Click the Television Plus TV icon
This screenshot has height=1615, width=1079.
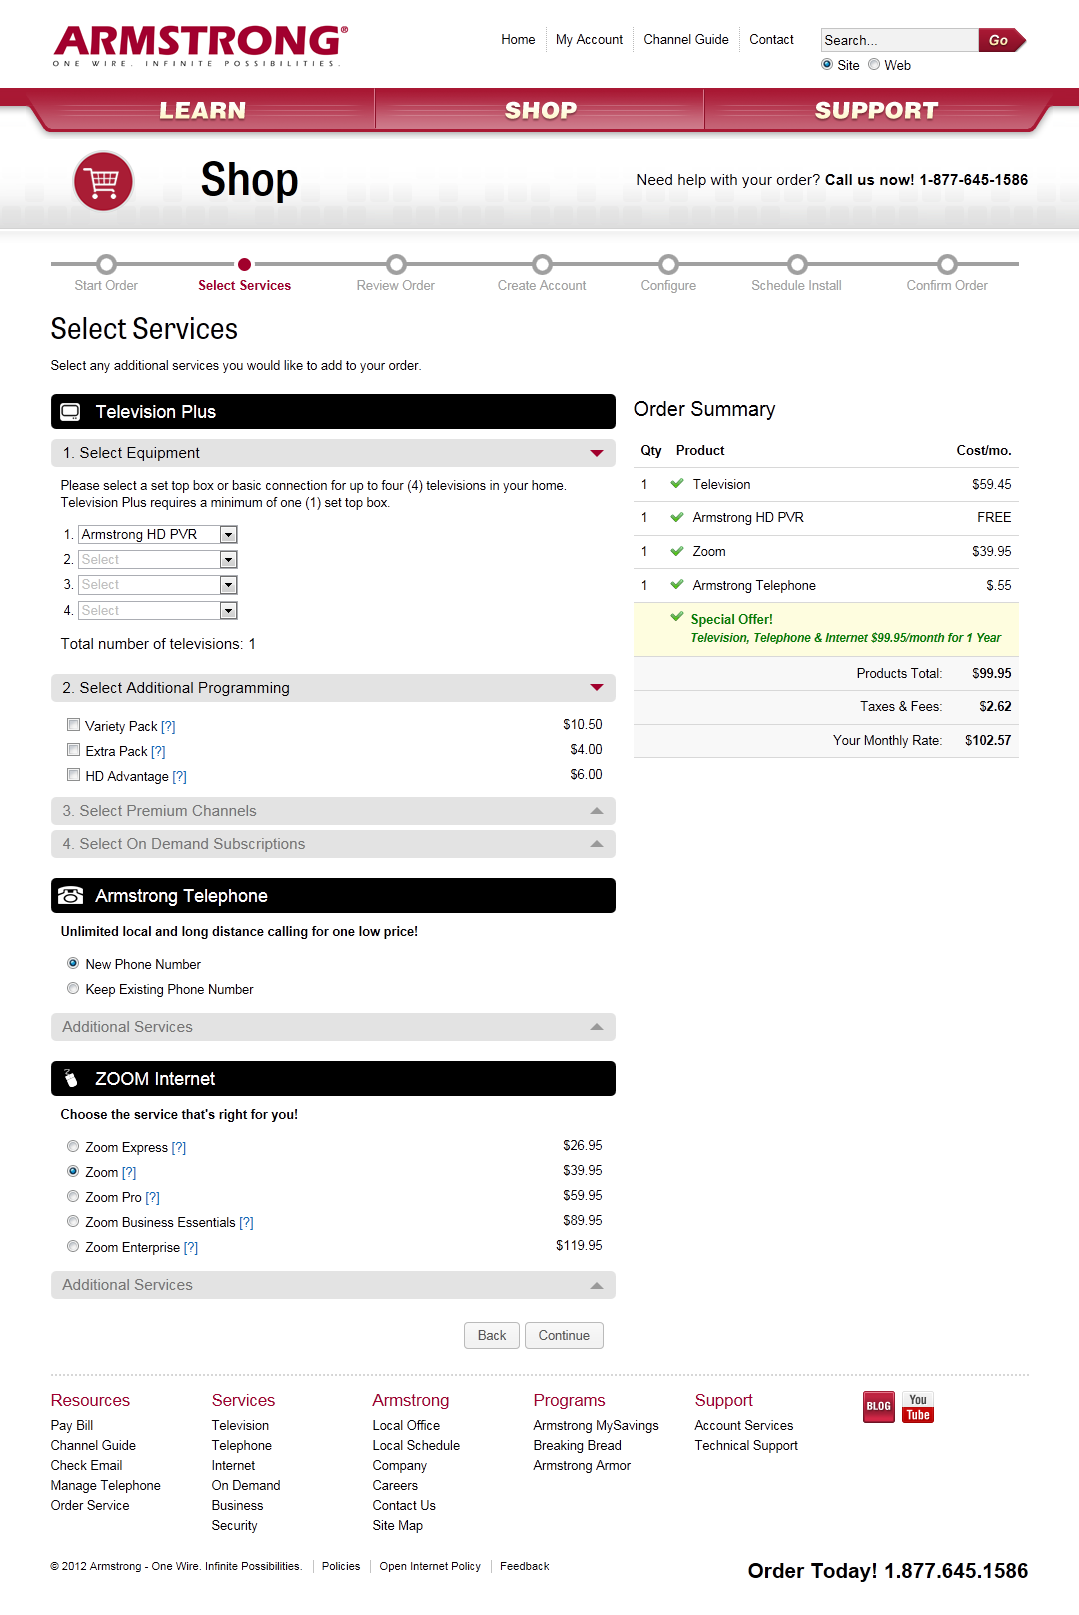click(x=70, y=412)
